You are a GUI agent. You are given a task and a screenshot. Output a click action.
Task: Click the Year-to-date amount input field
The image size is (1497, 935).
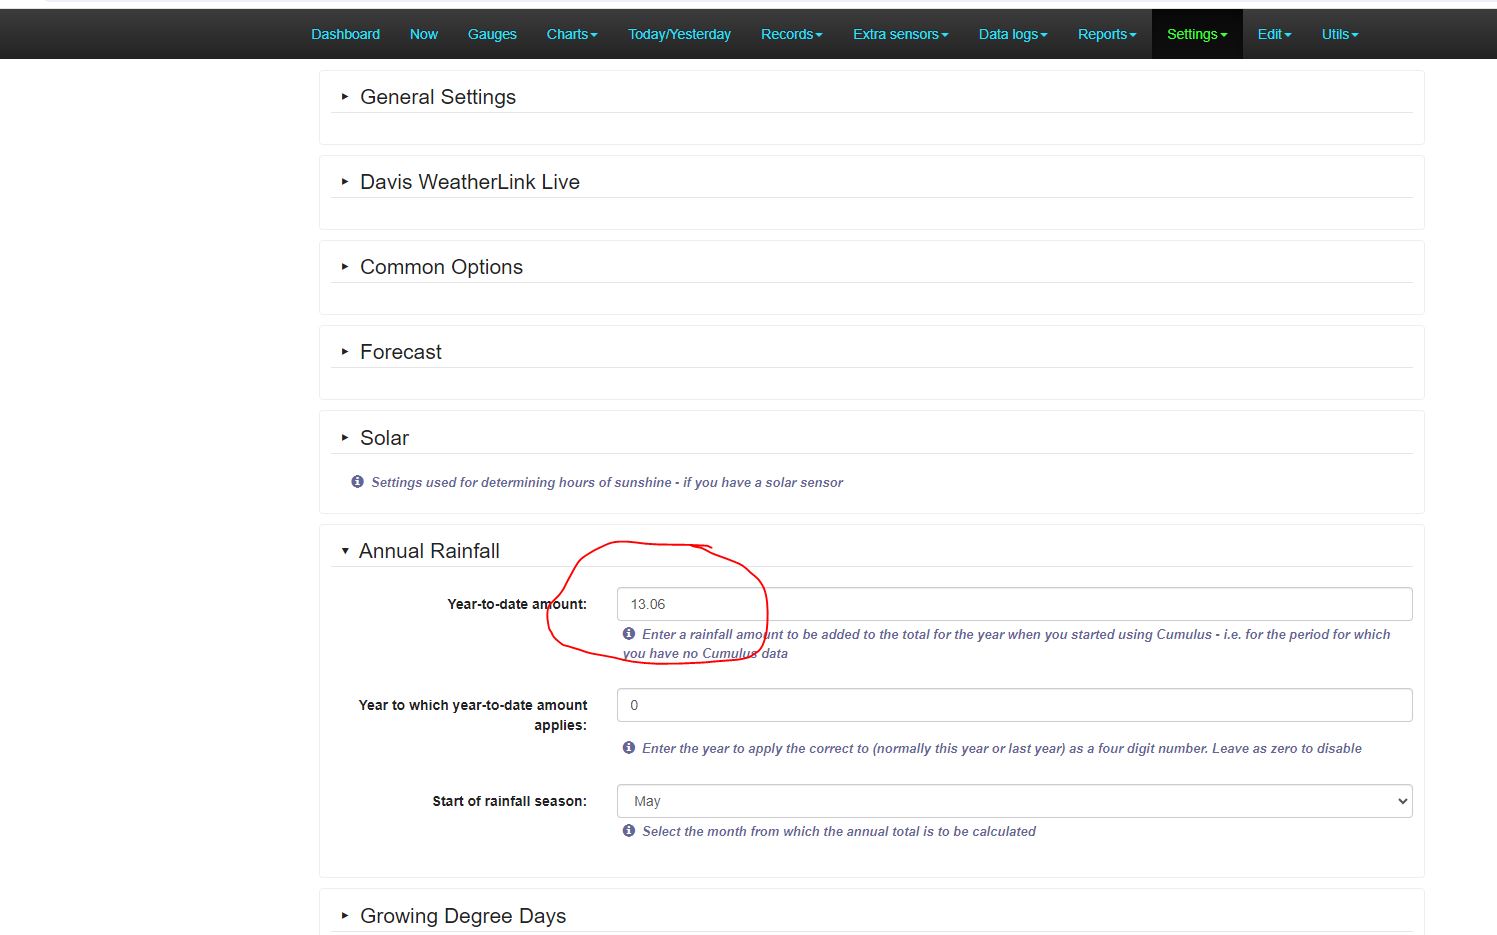click(x=1014, y=604)
